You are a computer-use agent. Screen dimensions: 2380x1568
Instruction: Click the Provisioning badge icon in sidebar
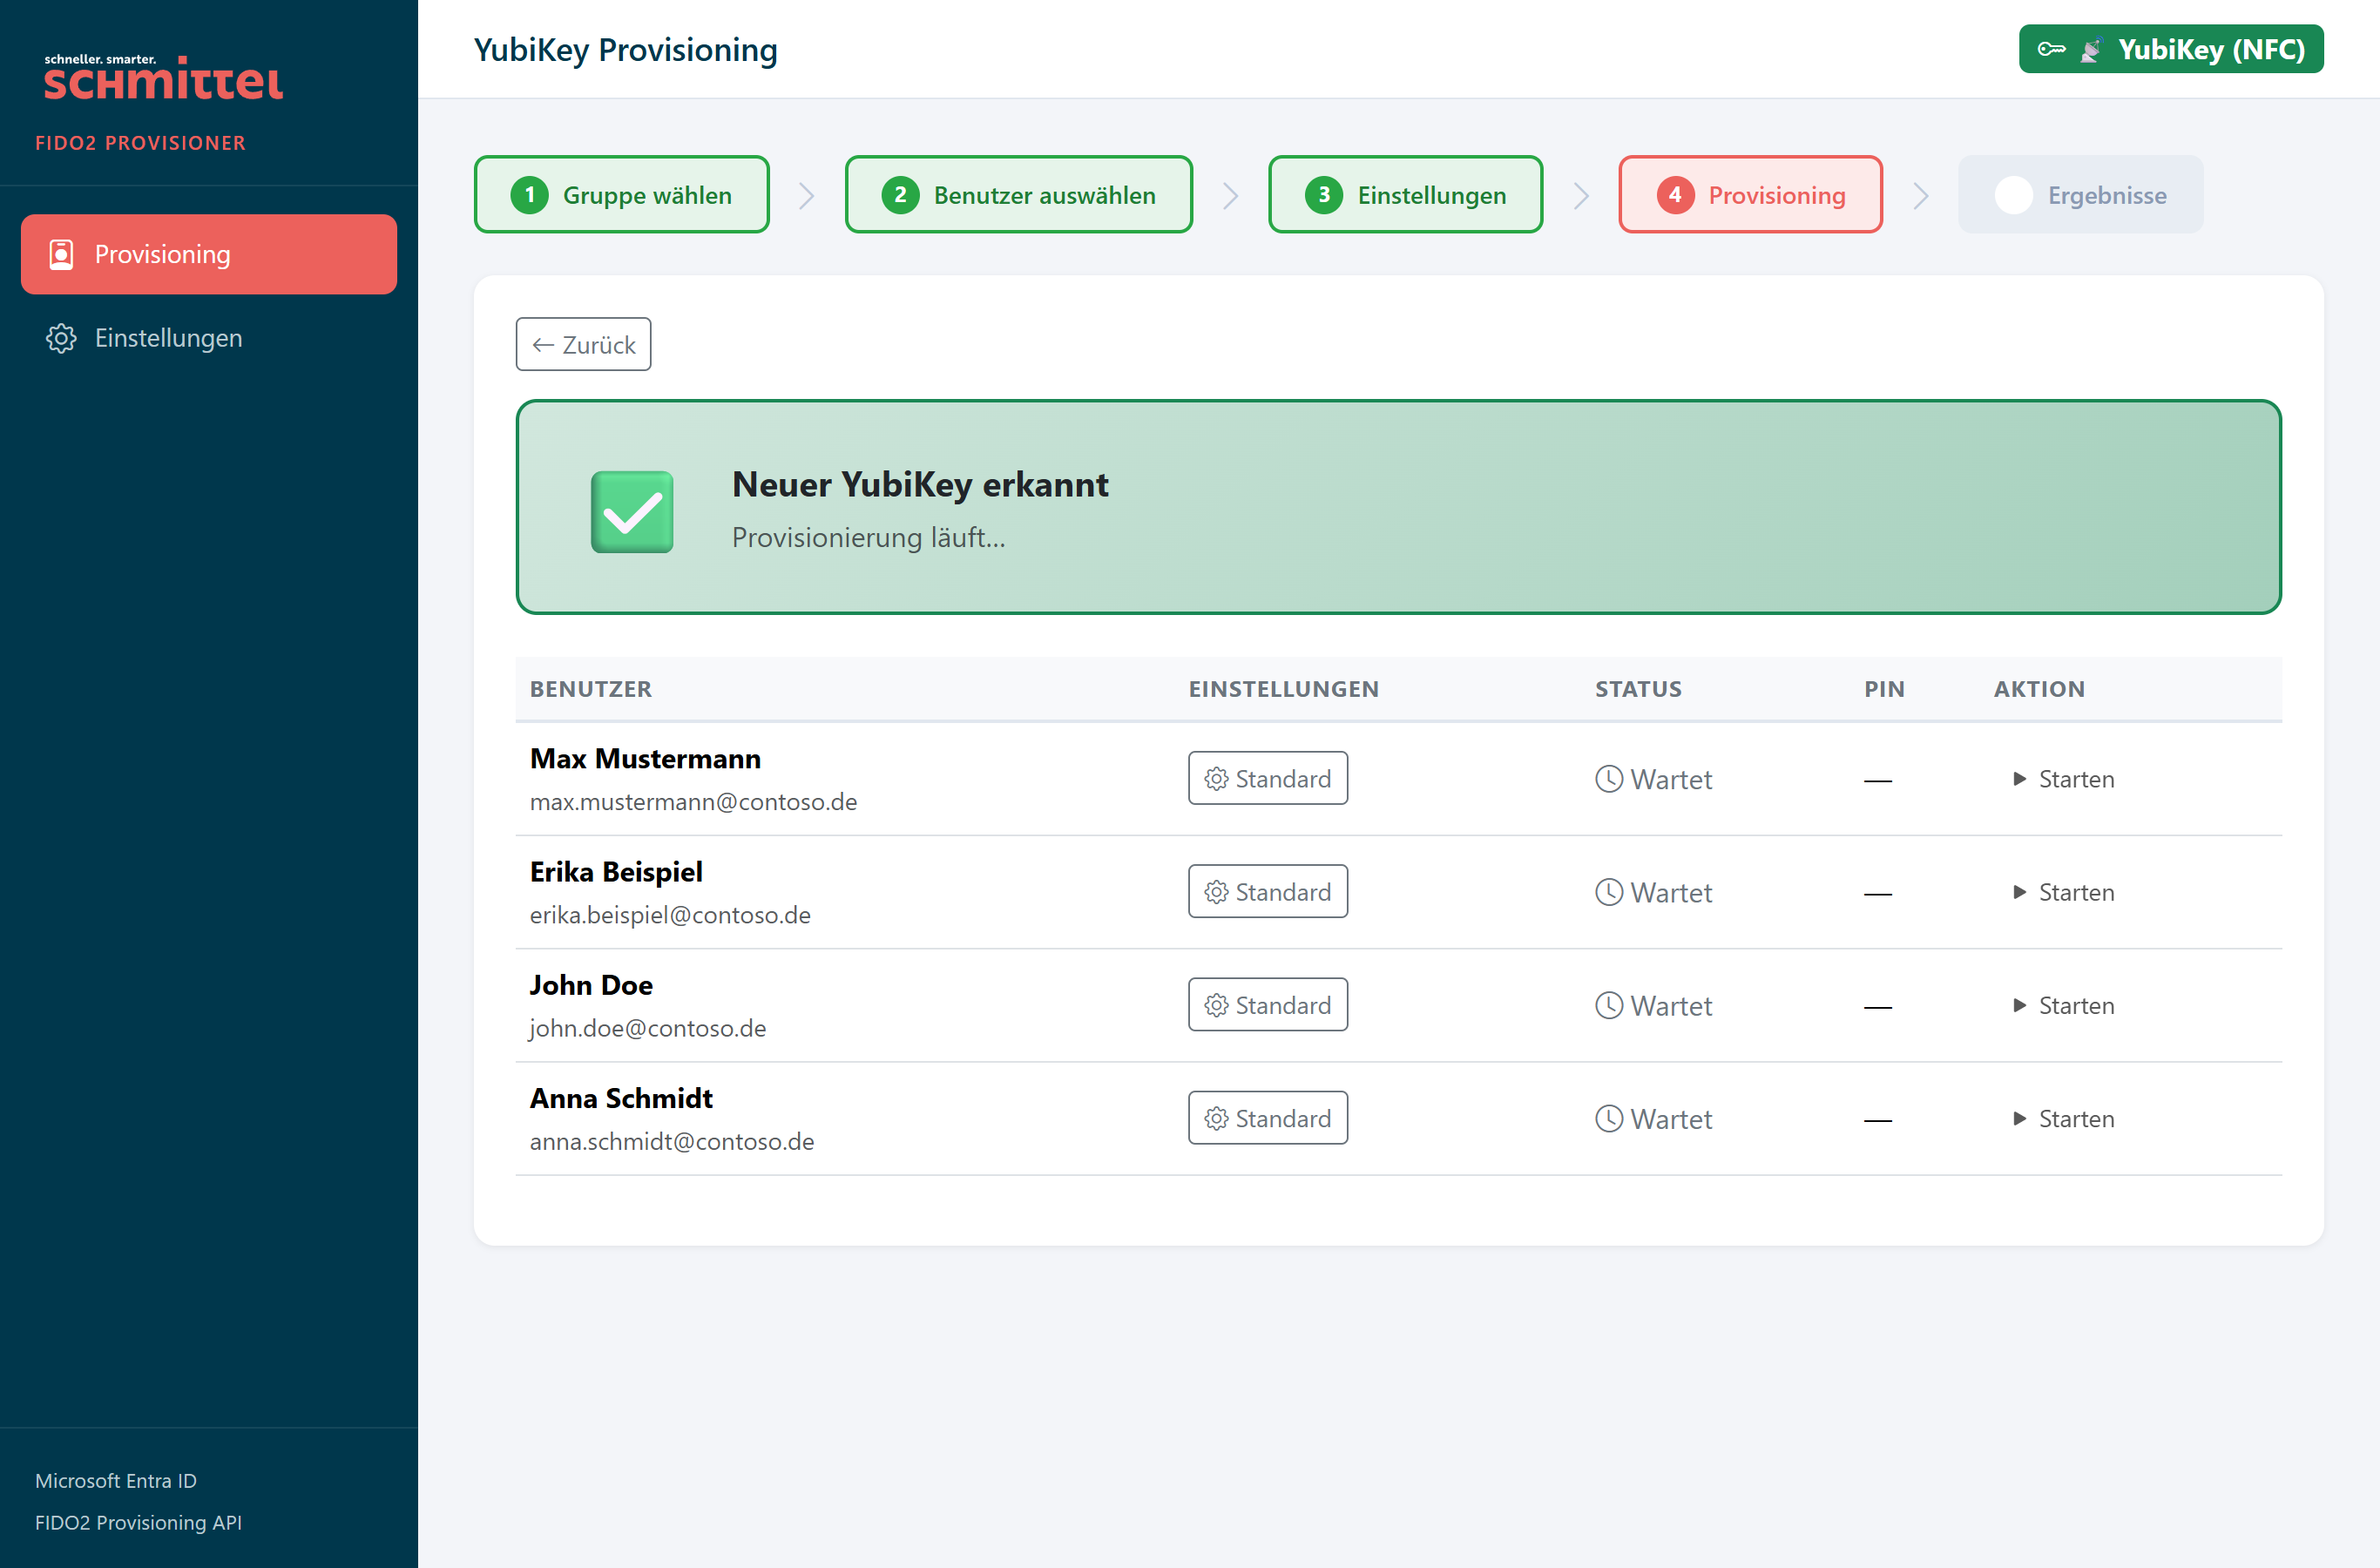pyautogui.click(x=61, y=254)
